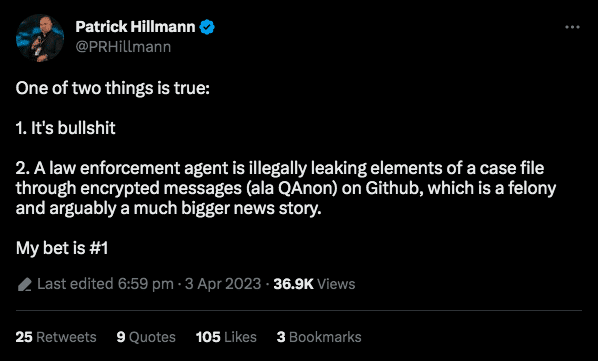Click the pencil edit history icon
Screen dimensions: 598x361
(x=24, y=284)
